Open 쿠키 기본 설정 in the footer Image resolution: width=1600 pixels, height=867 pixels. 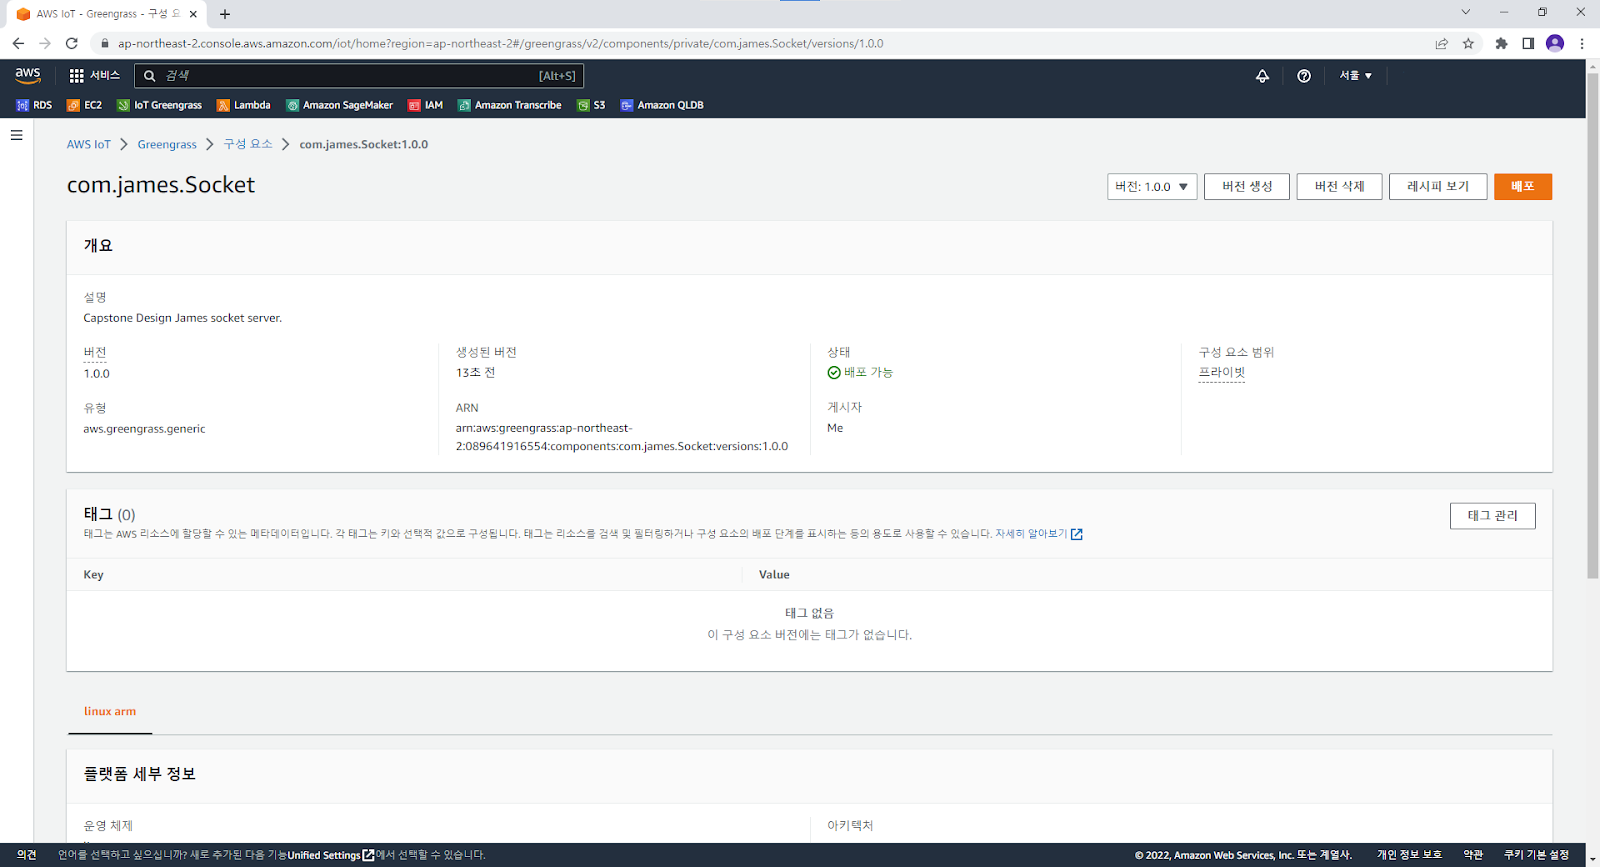pos(1536,855)
